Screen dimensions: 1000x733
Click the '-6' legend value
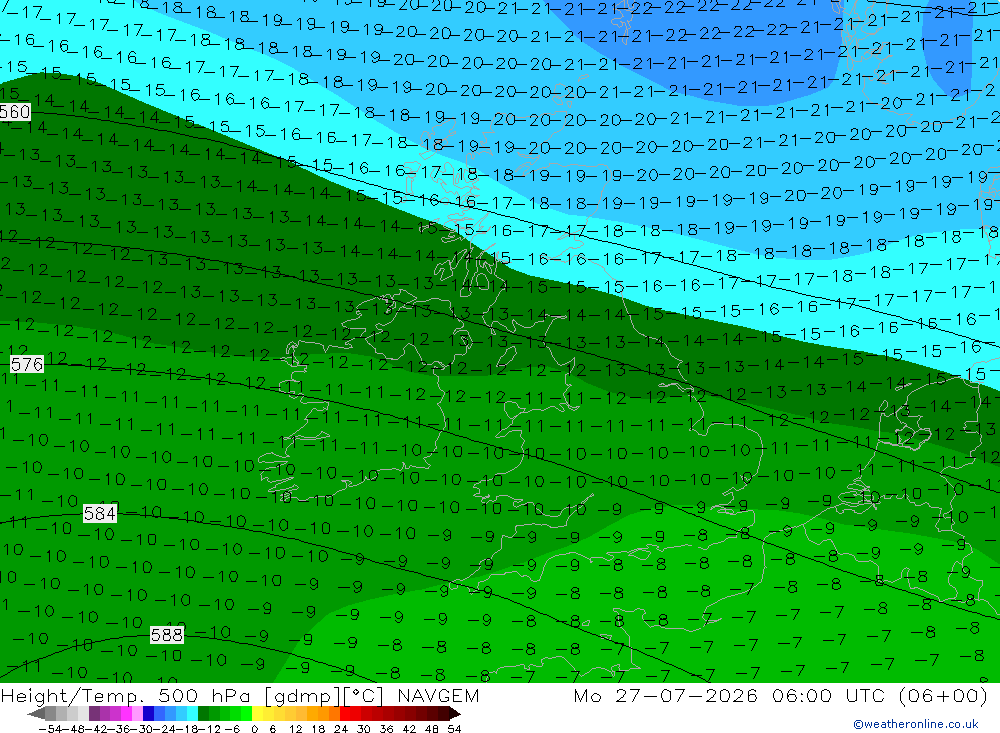pos(232,729)
